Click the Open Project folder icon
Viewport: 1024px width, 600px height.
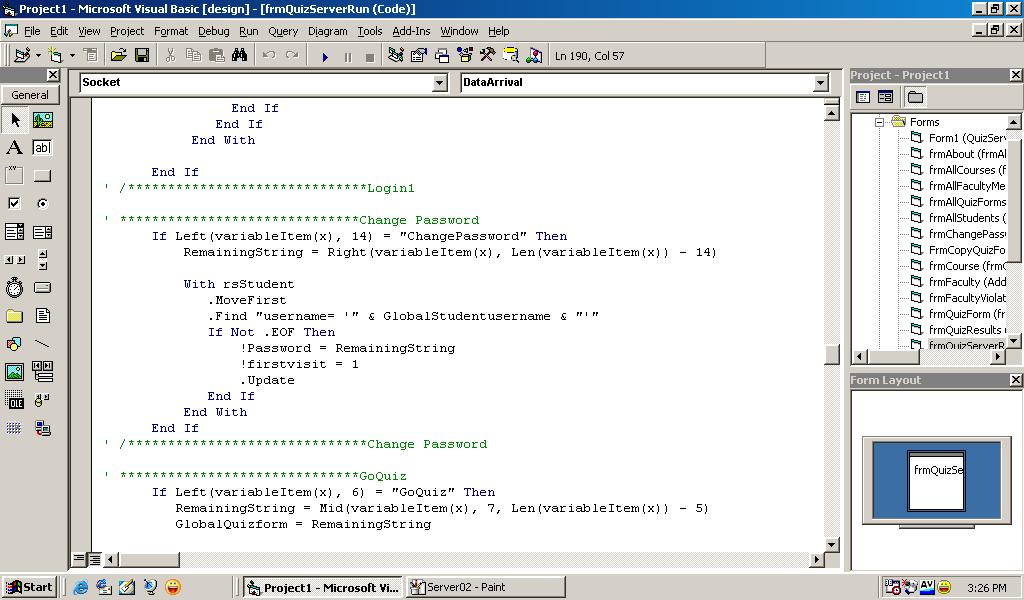coord(118,55)
